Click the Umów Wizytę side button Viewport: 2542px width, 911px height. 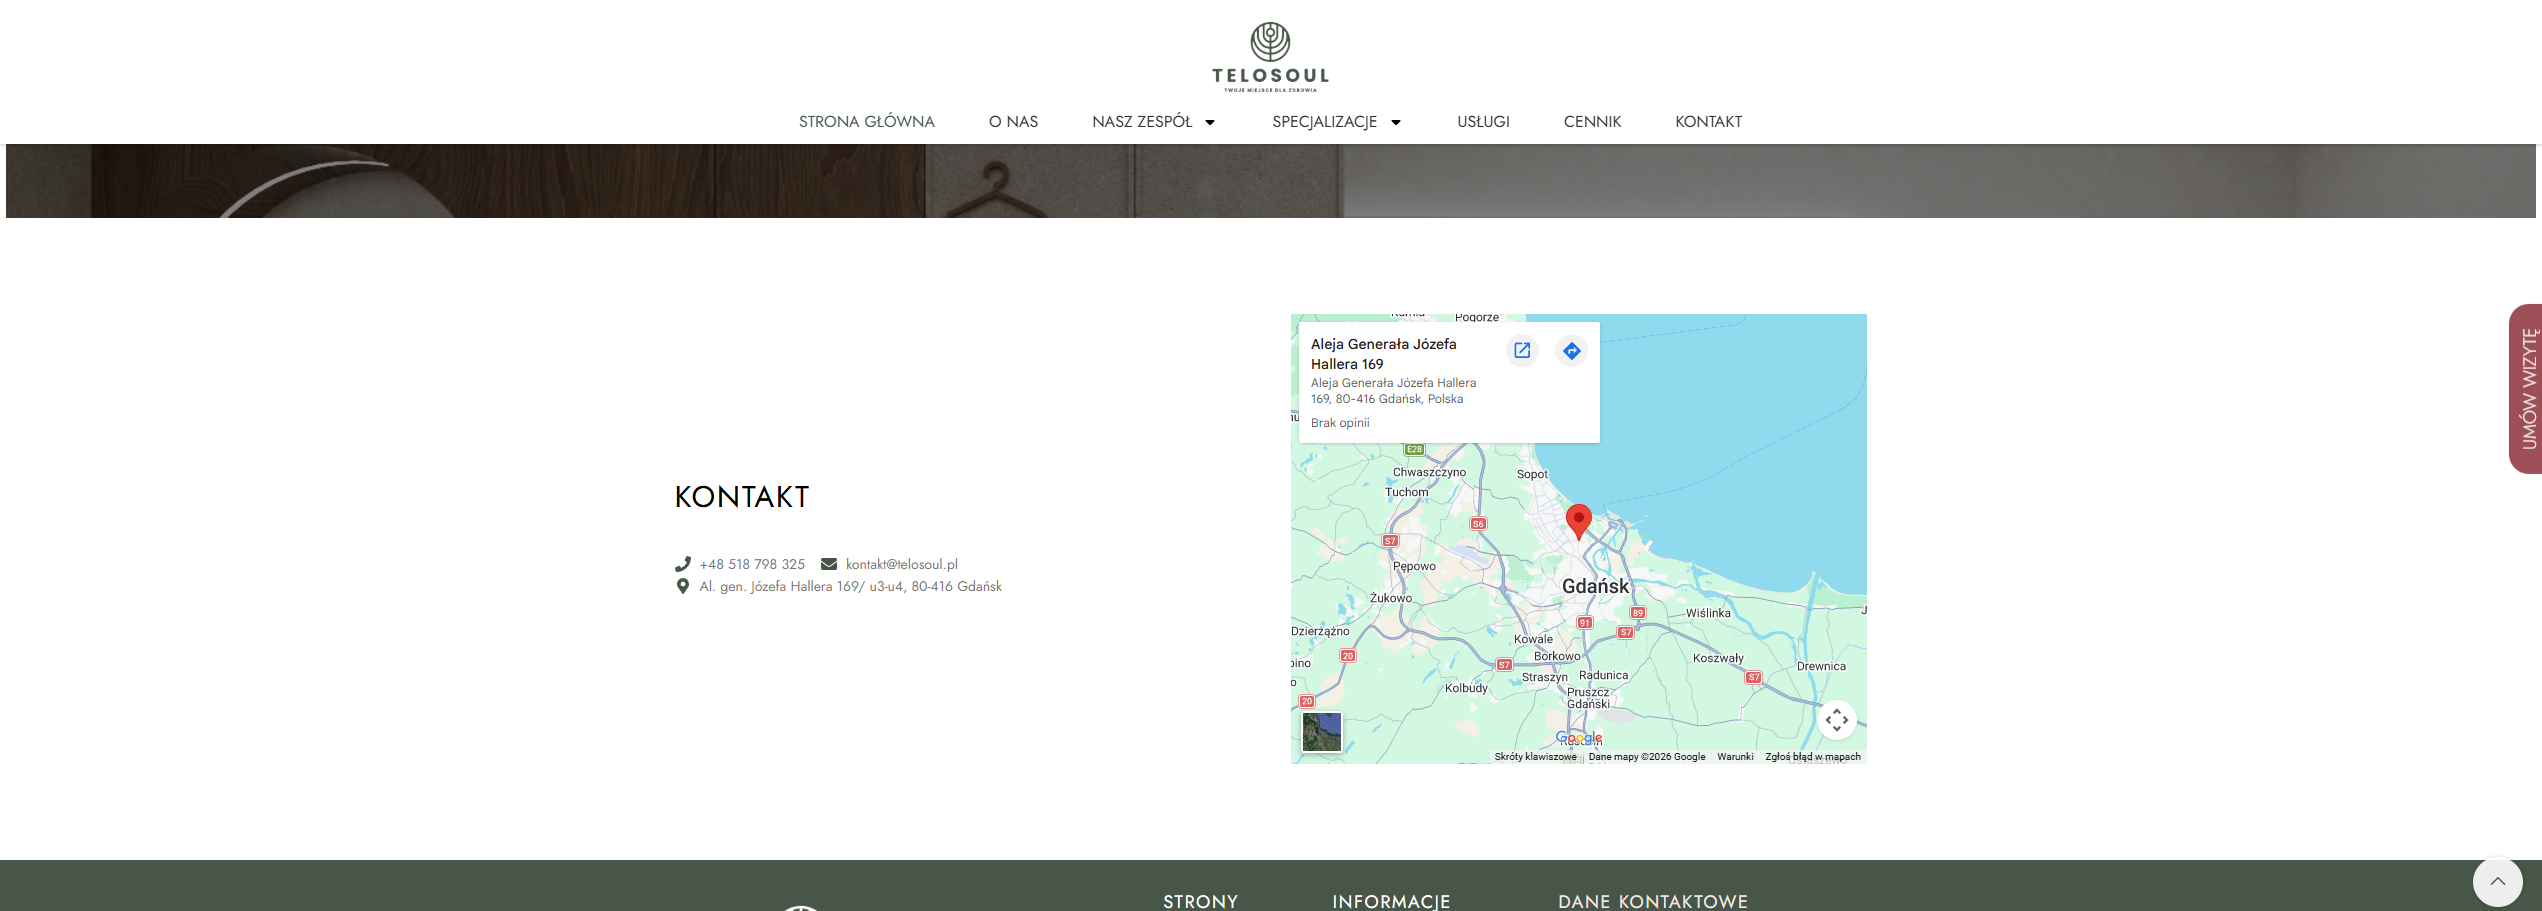coord(2525,389)
